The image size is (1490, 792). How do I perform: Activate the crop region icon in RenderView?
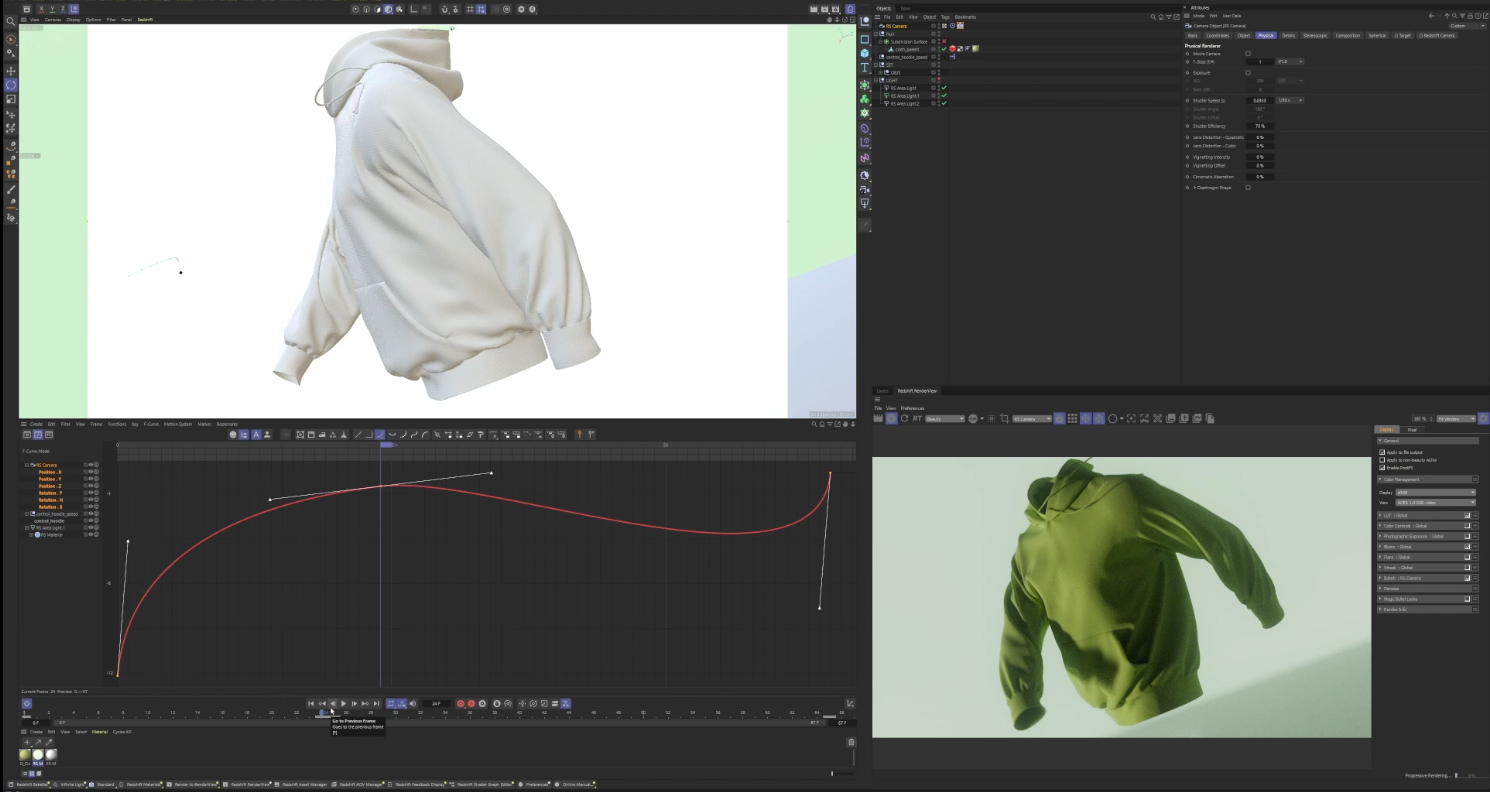1004,418
